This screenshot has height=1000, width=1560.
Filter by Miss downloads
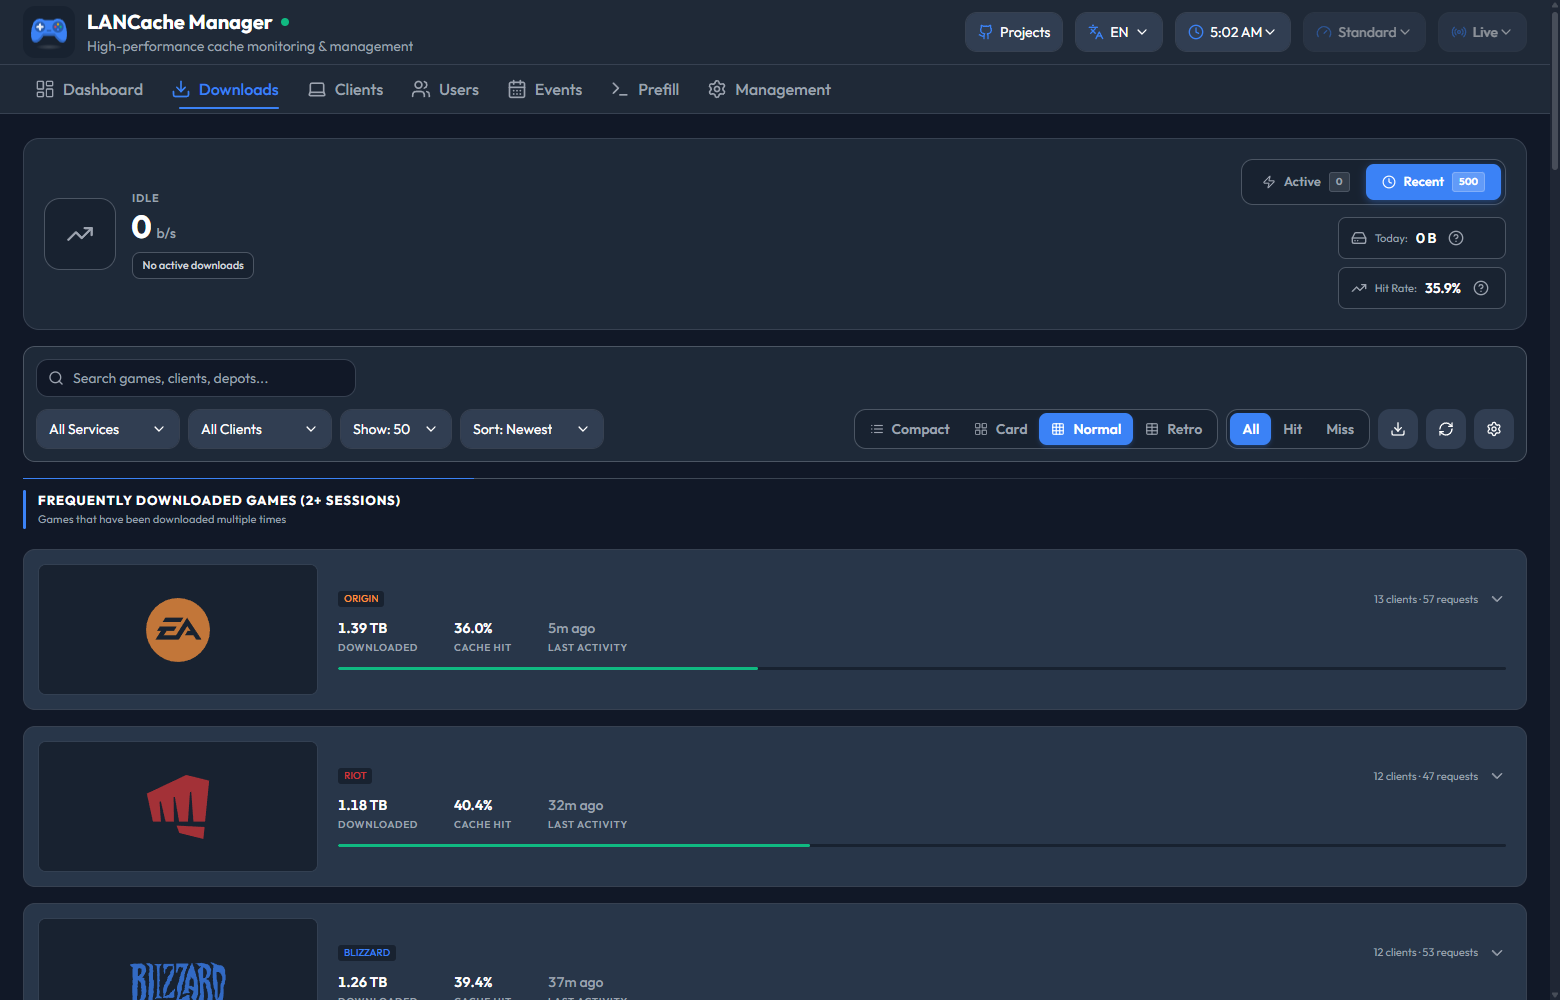click(x=1340, y=429)
